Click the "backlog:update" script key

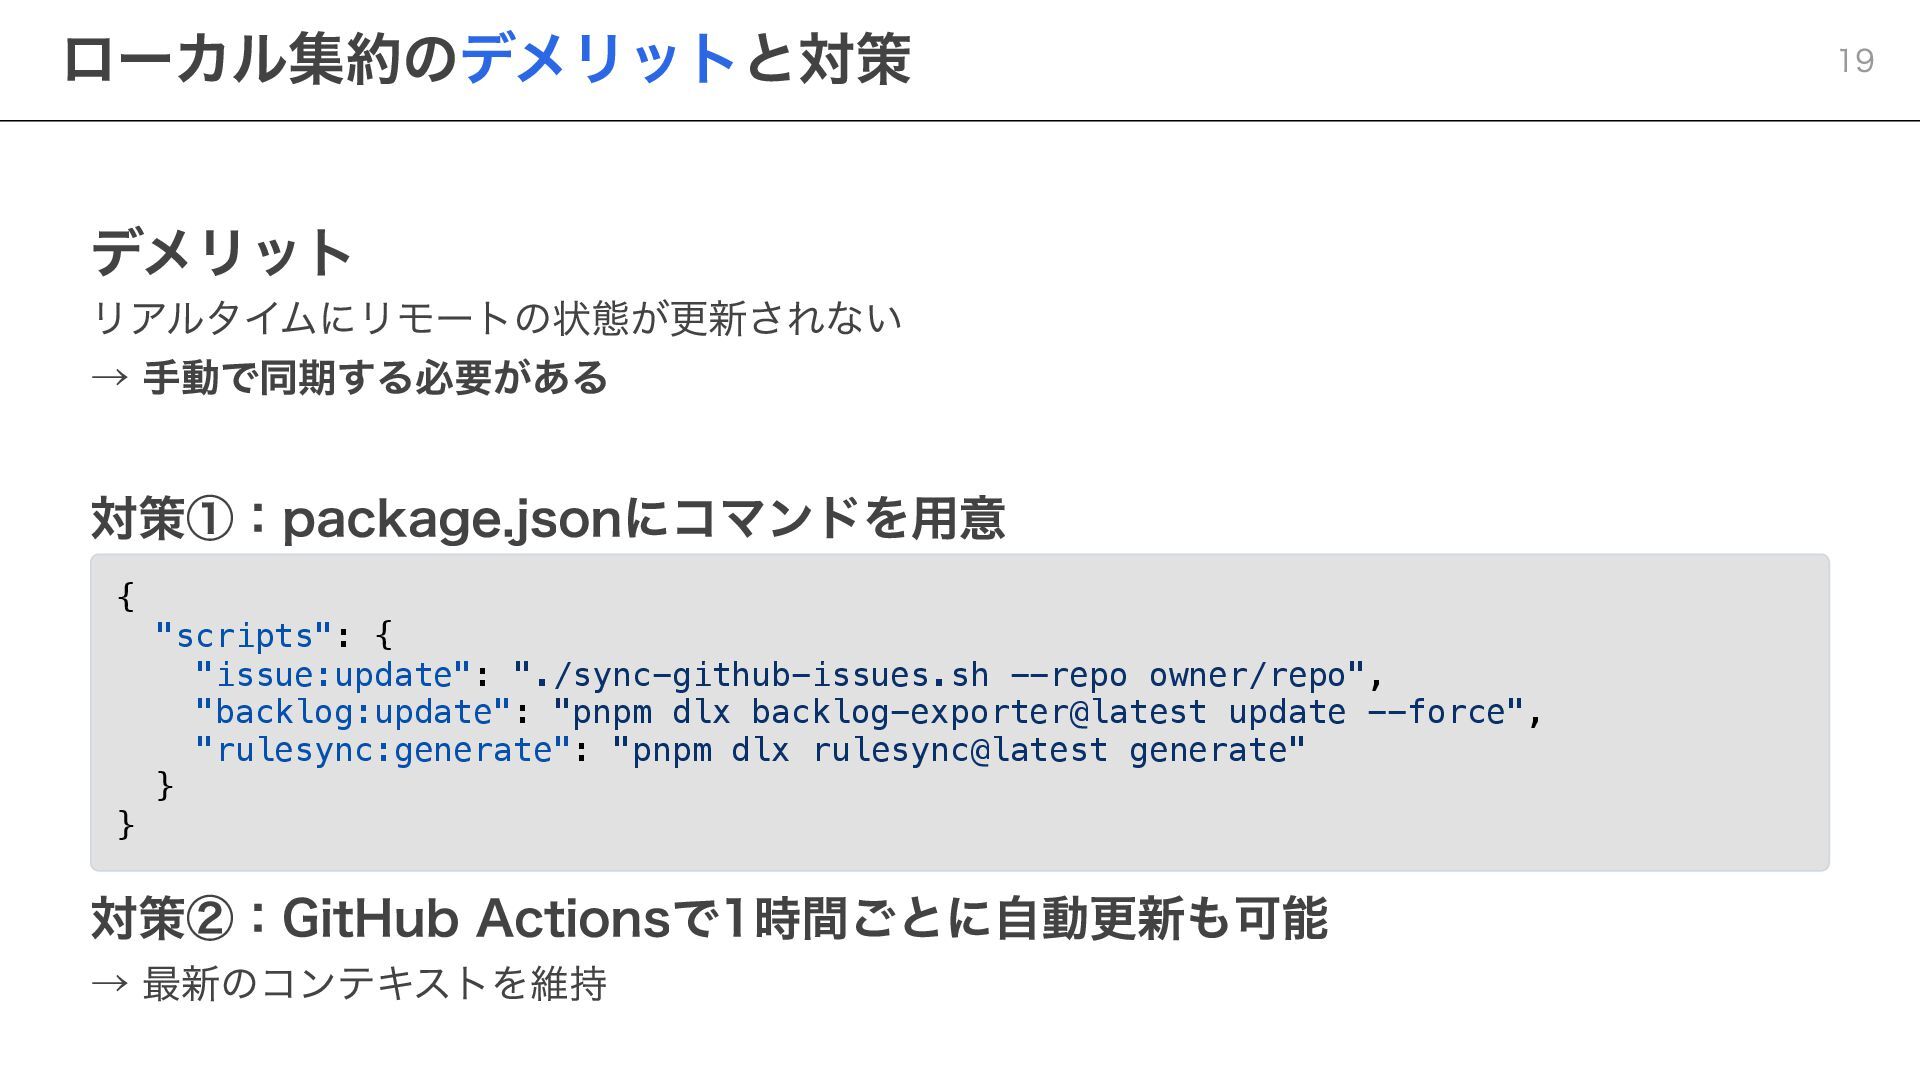coord(353,712)
